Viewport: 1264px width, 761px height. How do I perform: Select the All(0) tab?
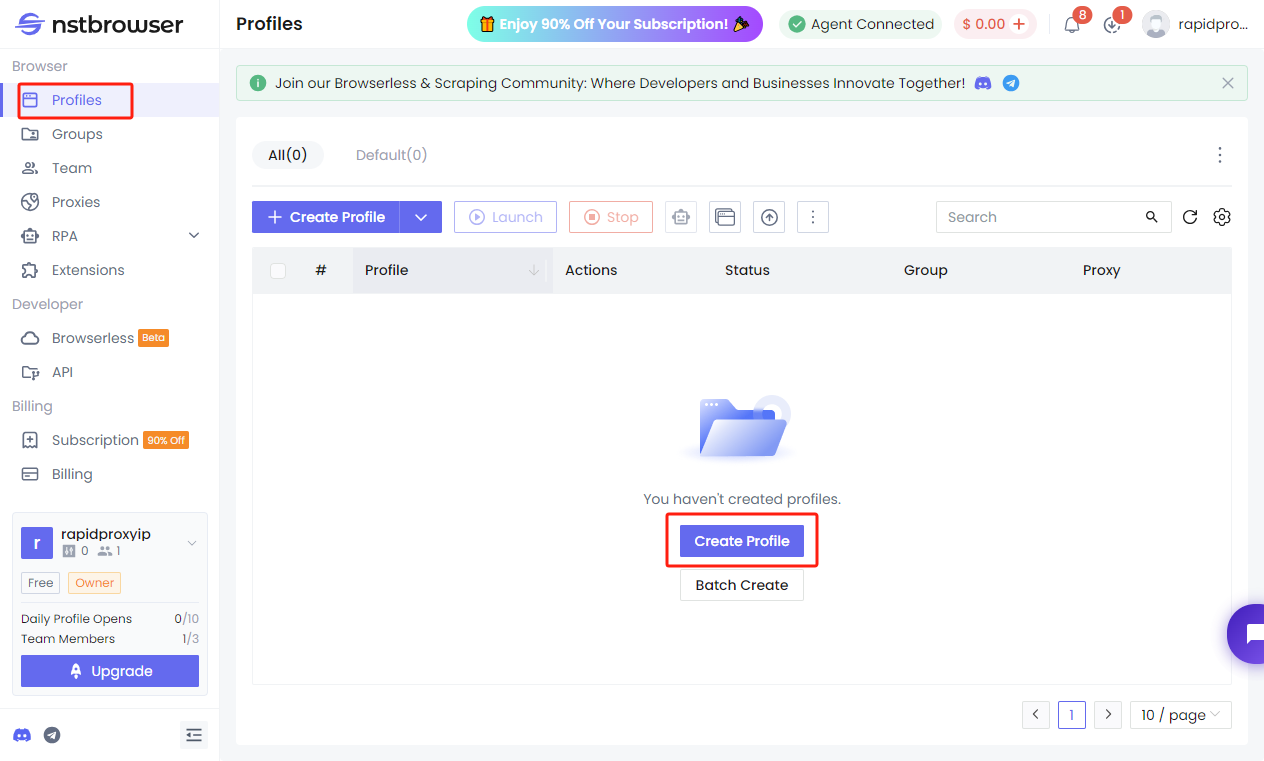pos(288,155)
